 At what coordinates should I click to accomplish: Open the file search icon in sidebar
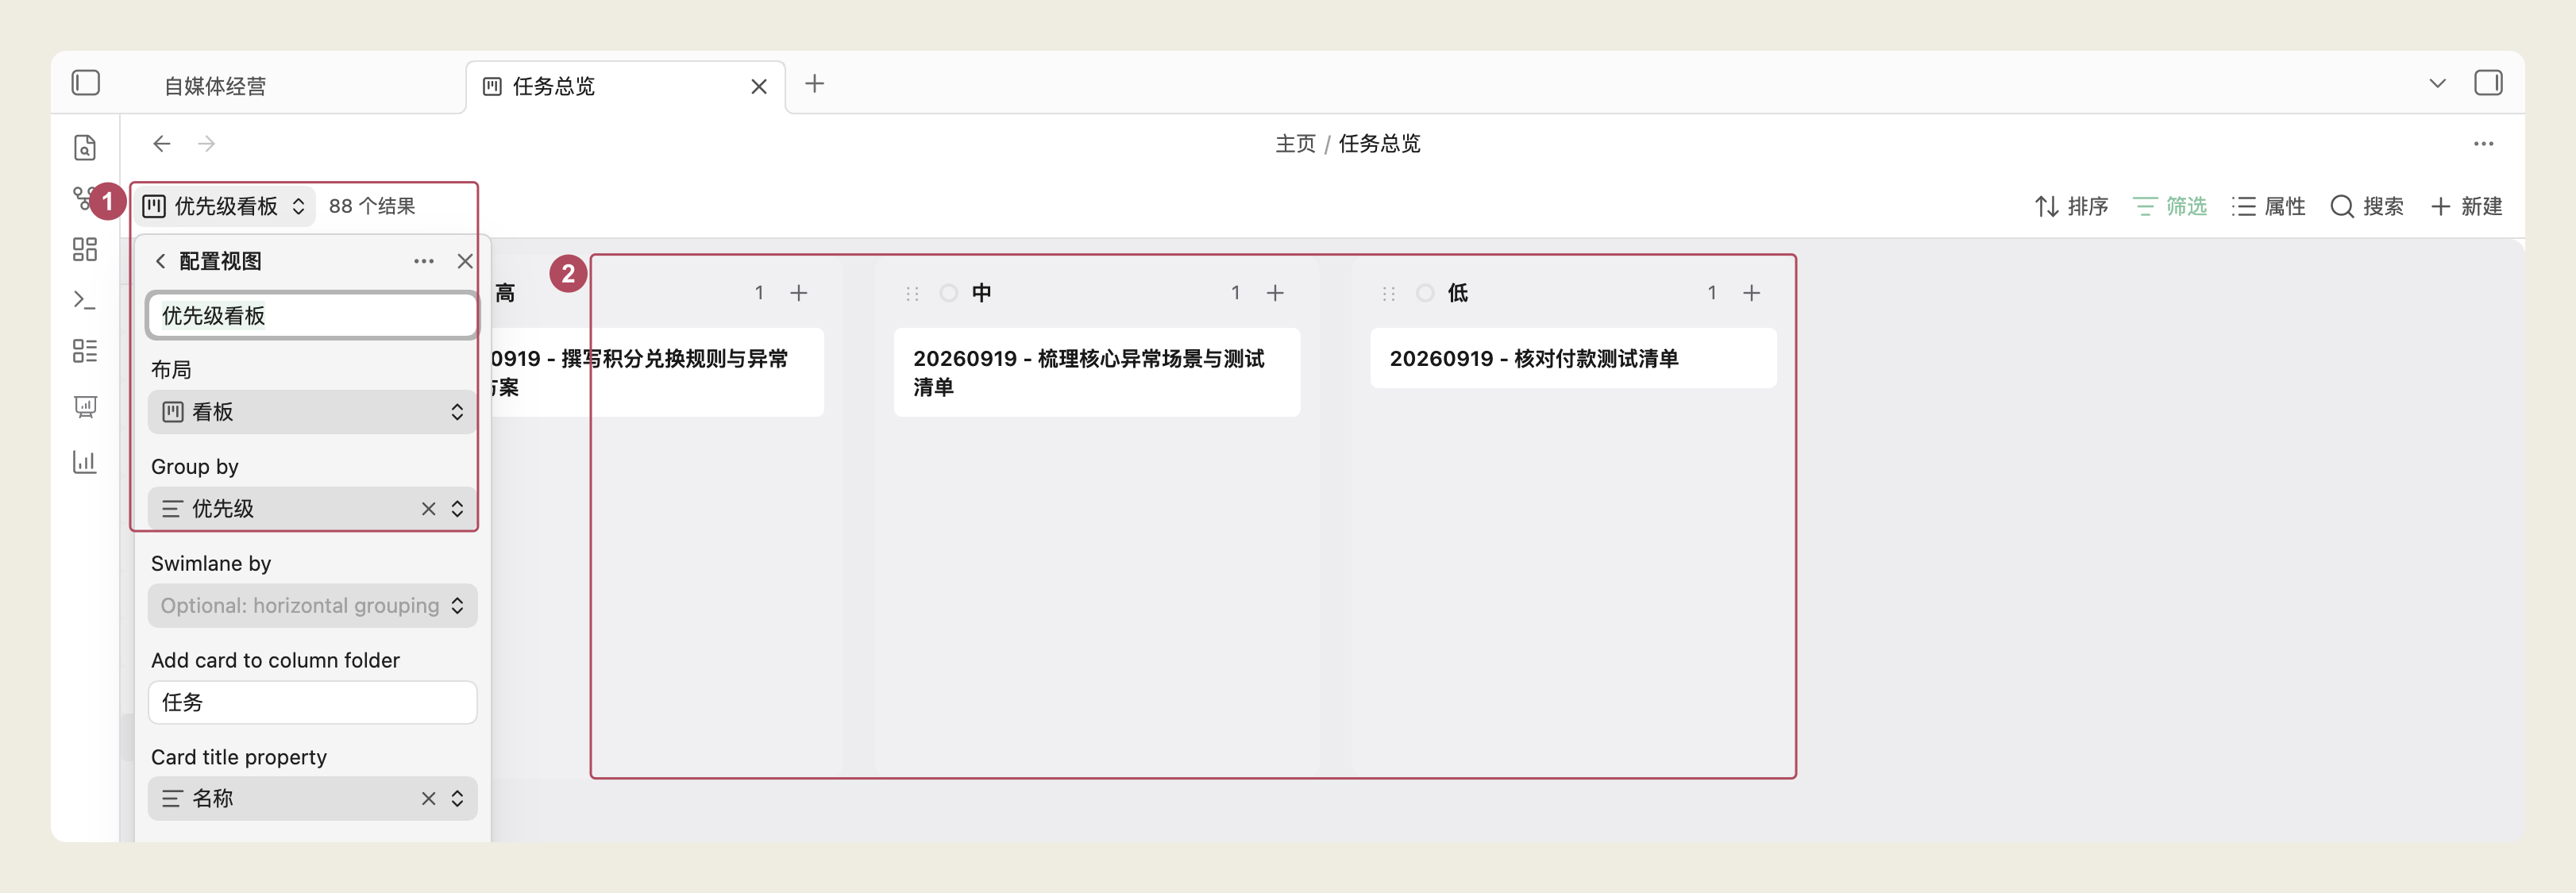(x=85, y=148)
